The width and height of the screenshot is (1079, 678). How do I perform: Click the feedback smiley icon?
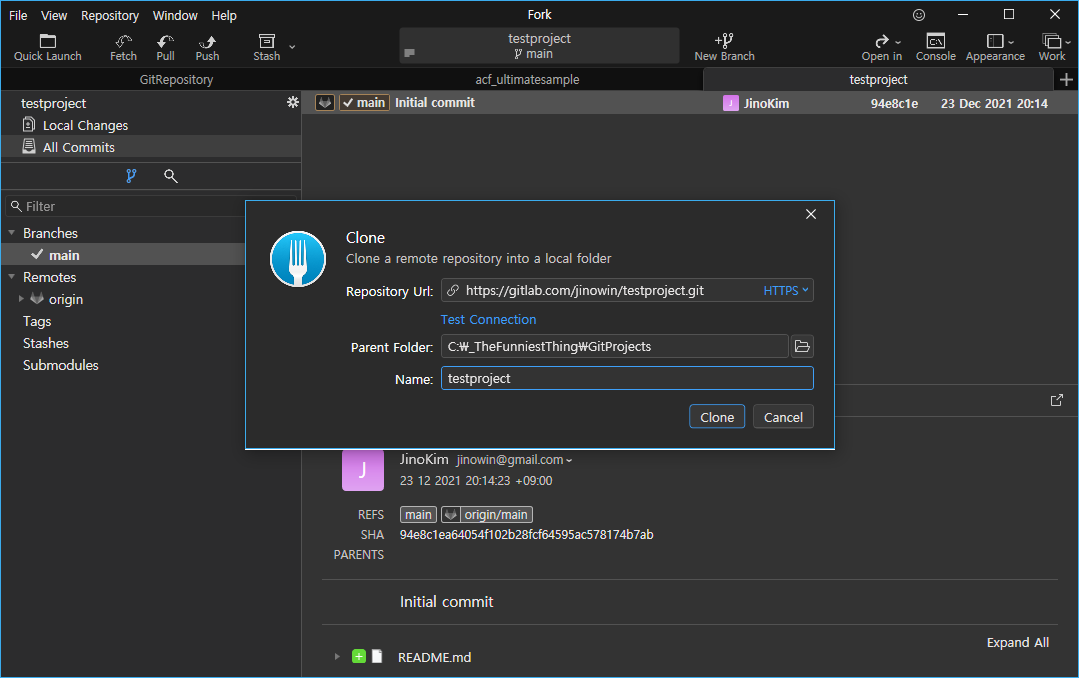919,14
